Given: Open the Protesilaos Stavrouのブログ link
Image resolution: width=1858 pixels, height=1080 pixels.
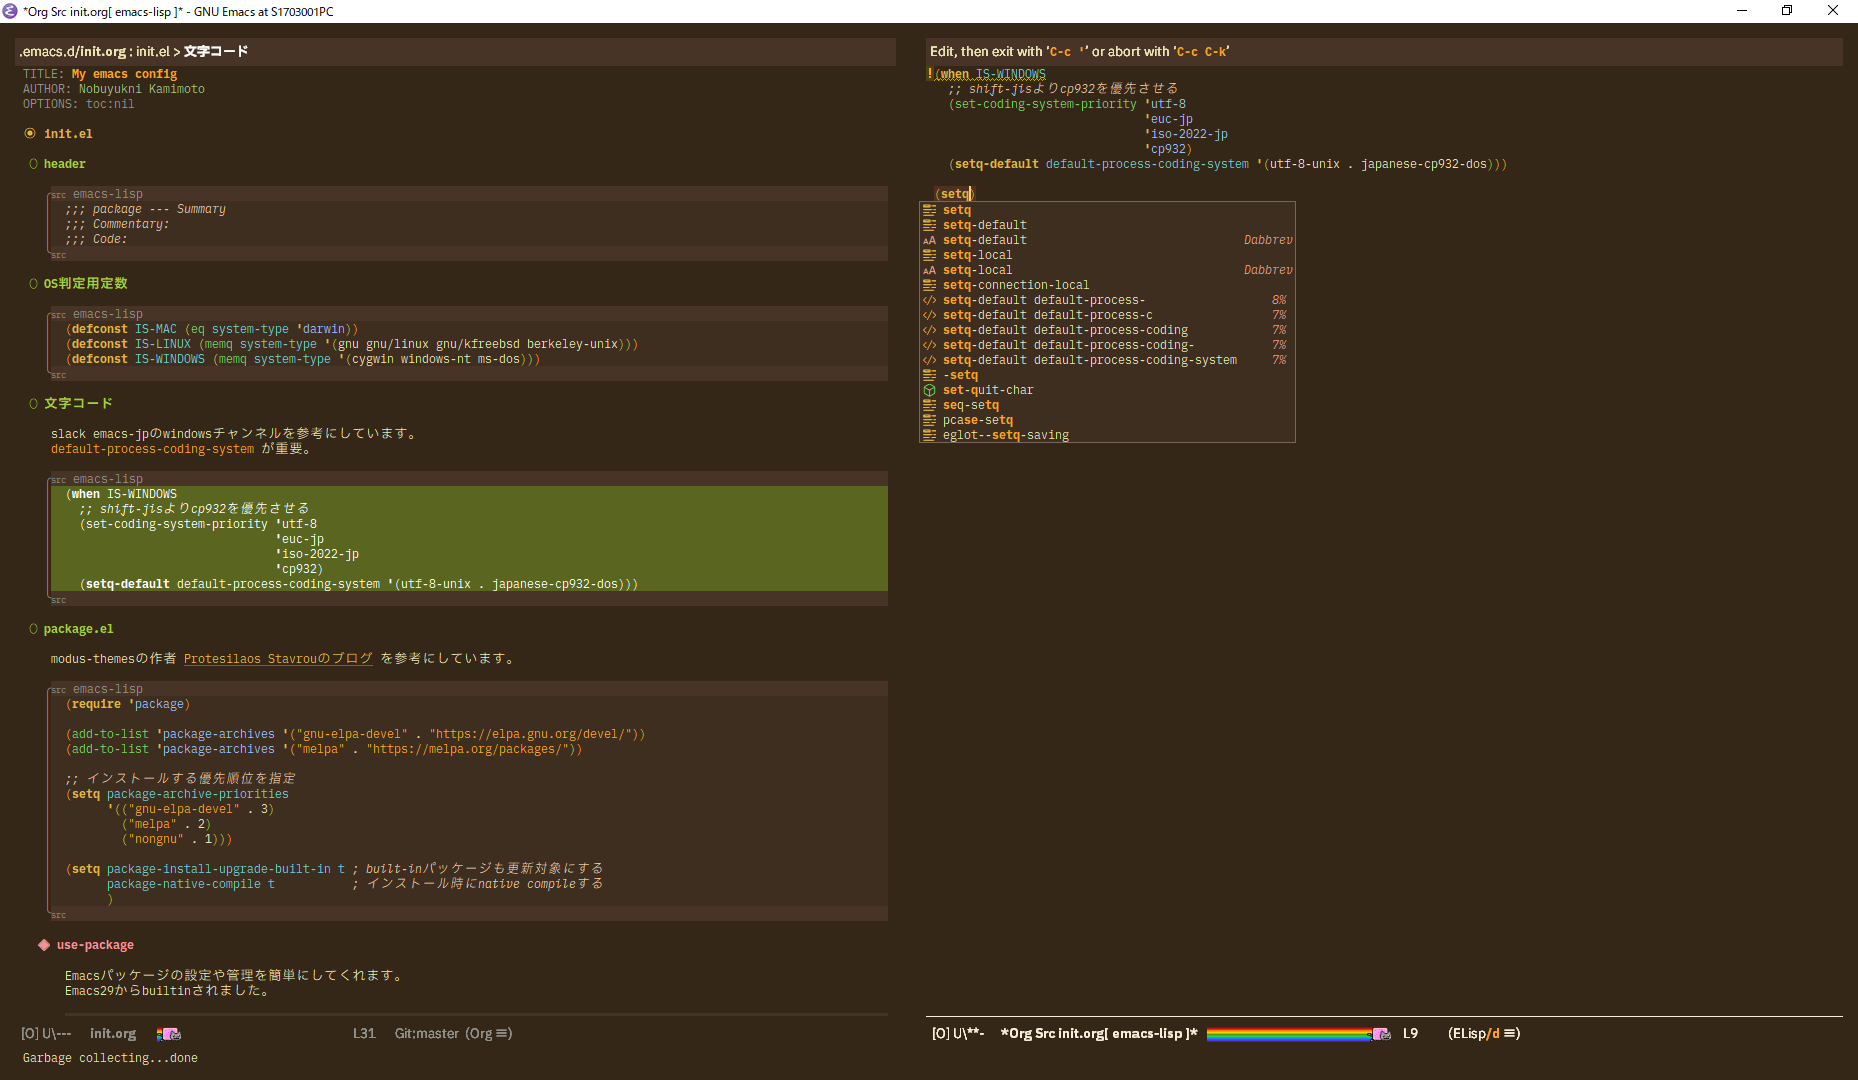Looking at the screenshot, I should pyautogui.click(x=278, y=658).
